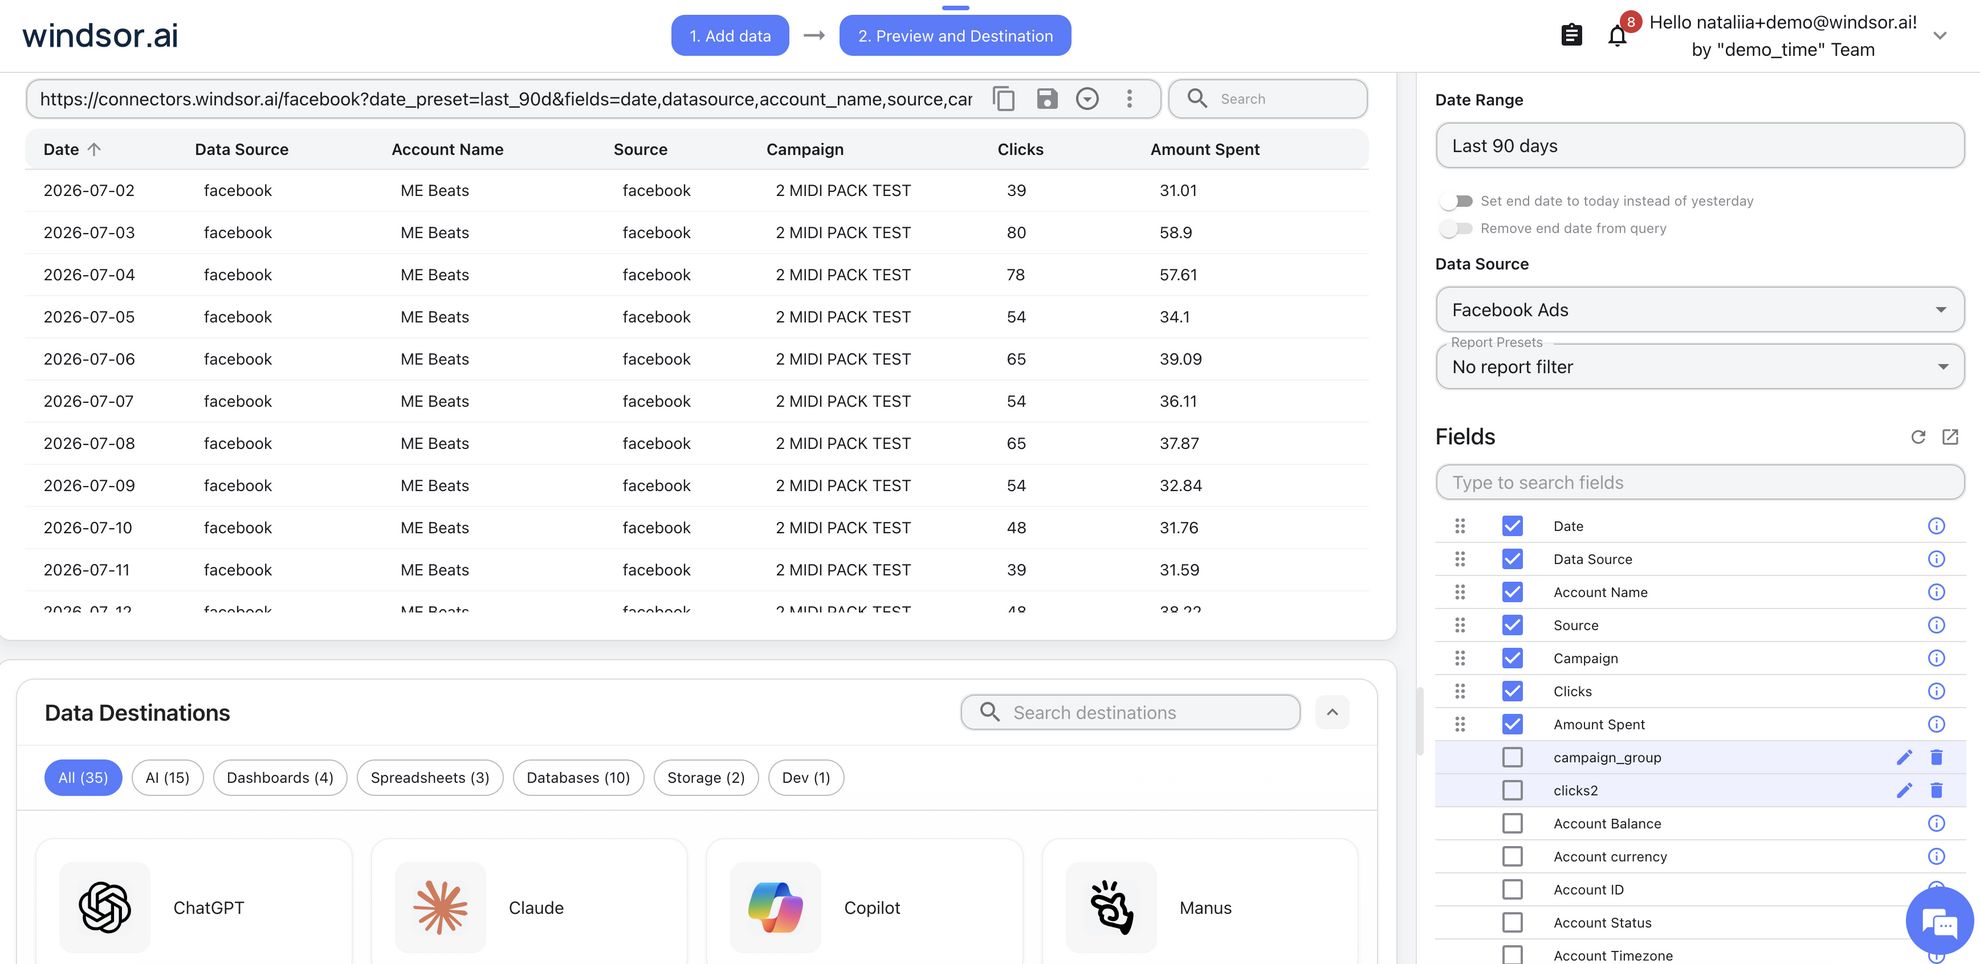Open the clipboard icon in the header

click(1571, 35)
